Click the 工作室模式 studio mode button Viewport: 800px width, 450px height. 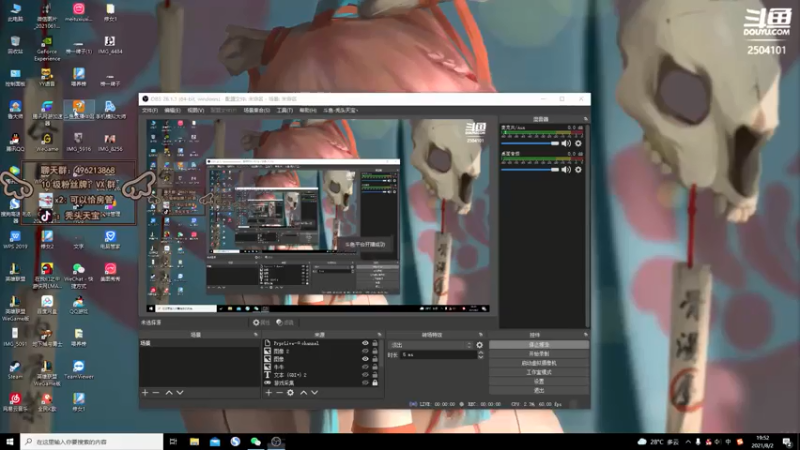tap(539, 372)
